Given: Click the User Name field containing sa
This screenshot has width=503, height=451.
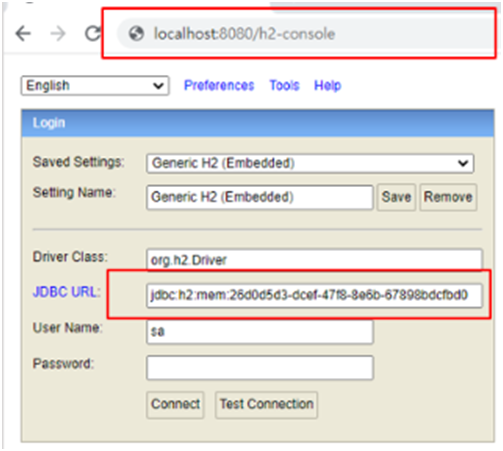Looking at the screenshot, I should (259, 332).
